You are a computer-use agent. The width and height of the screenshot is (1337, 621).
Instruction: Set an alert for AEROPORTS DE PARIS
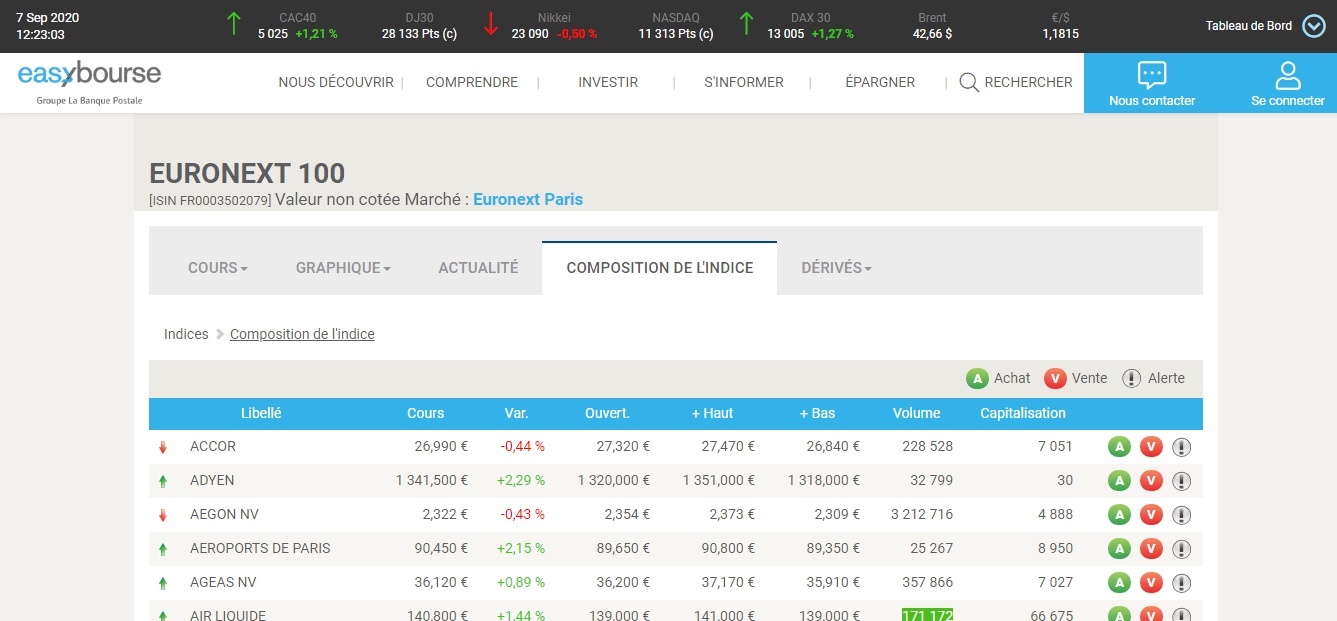pyautogui.click(x=1181, y=549)
